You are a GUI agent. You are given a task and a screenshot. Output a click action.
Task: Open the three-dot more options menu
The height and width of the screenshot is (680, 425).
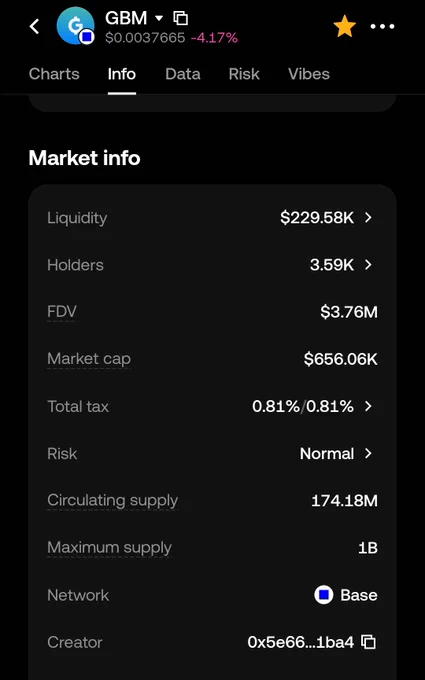coord(382,26)
